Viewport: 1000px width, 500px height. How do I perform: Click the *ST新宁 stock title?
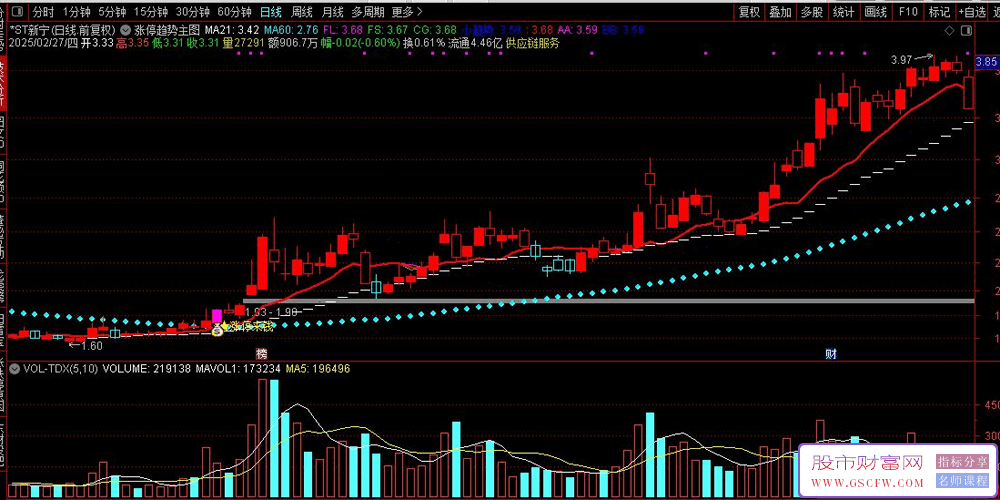point(27,29)
